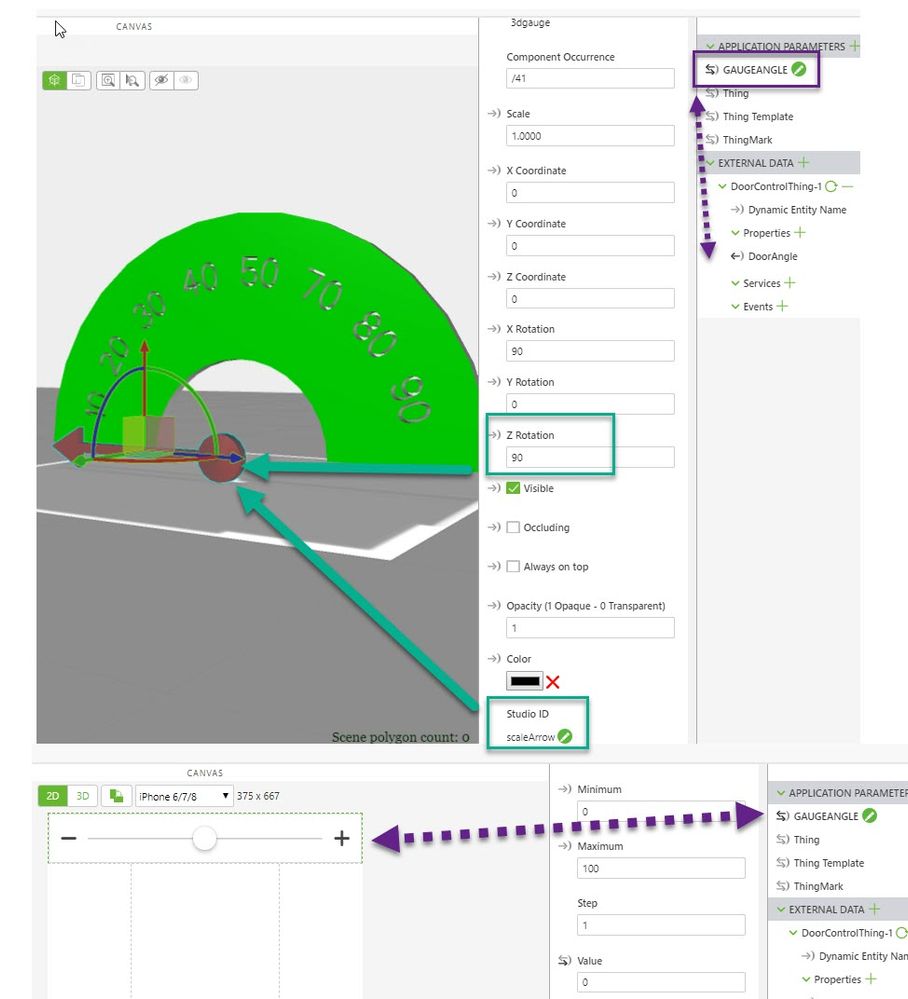Select upper GAUGEANGLE parameter
The height and width of the screenshot is (999, 908).
(x=755, y=69)
